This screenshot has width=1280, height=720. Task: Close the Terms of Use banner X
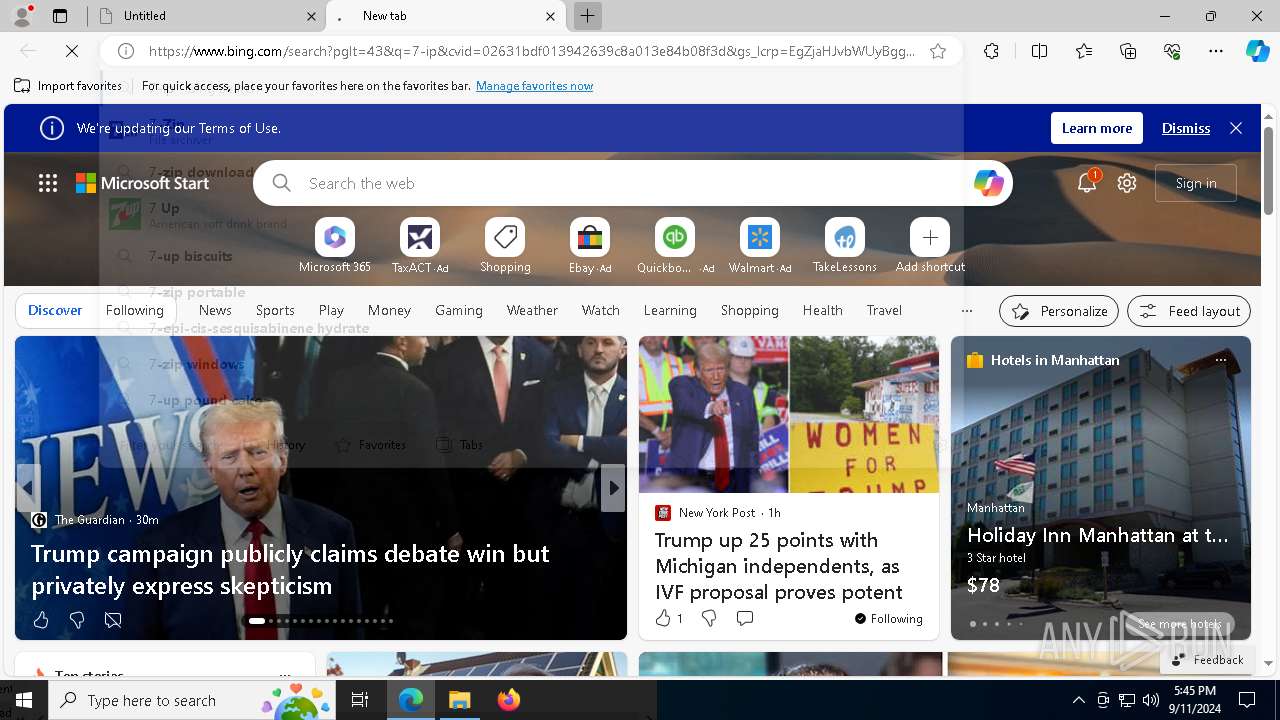click(1236, 128)
